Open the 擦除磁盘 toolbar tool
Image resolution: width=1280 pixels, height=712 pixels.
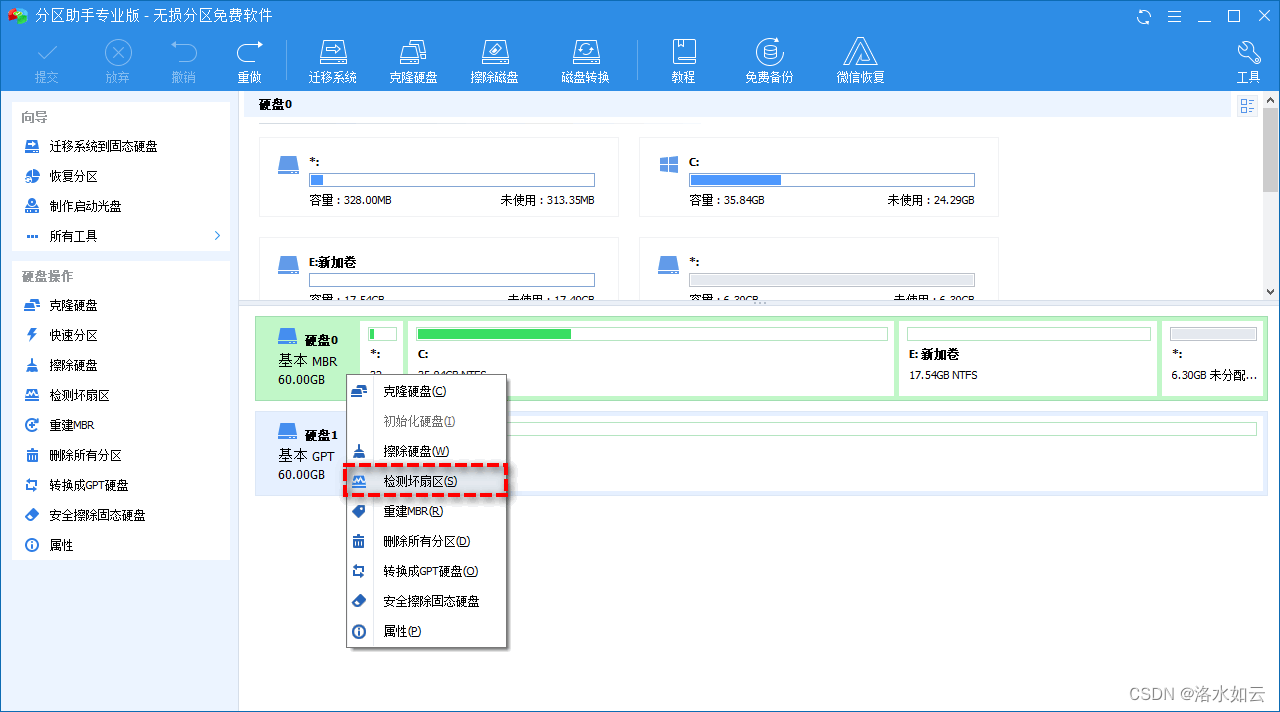click(495, 61)
